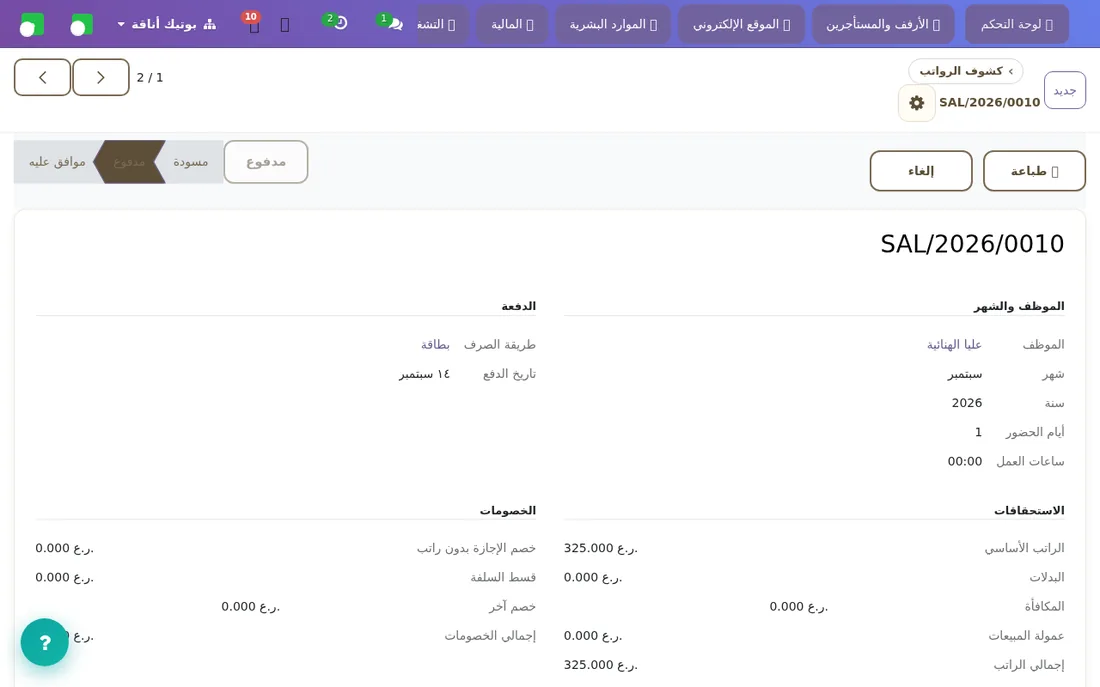
Task: Open the بوتيك أناقة company switcher dropdown
Action: click(x=167, y=24)
